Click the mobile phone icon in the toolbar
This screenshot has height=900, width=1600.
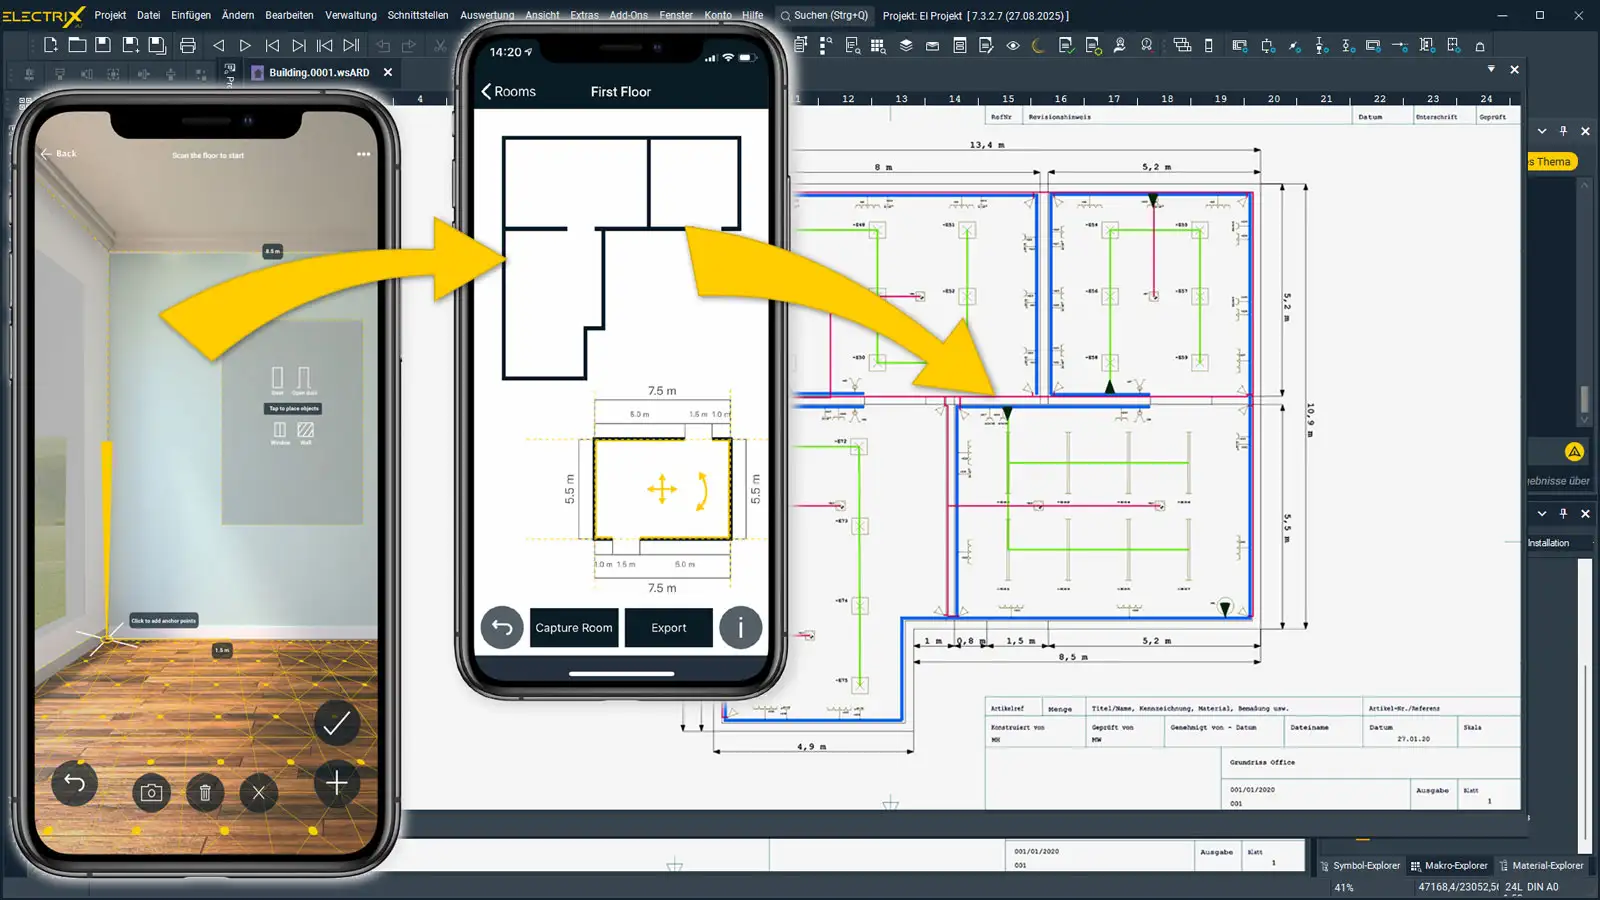click(x=1209, y=45)
